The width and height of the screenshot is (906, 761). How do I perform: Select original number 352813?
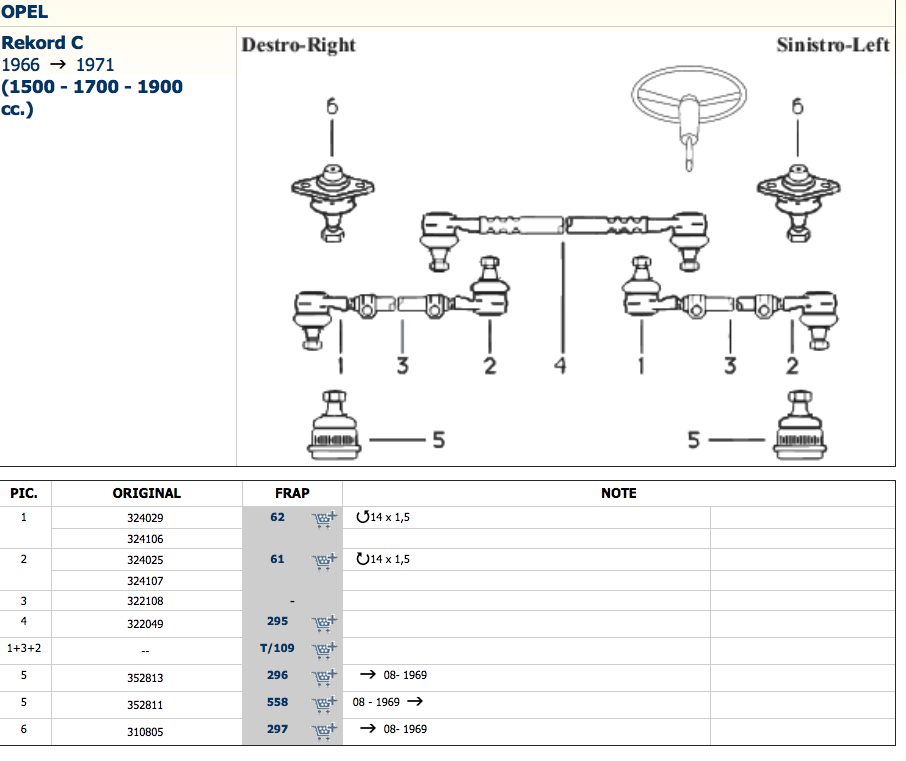145,678
